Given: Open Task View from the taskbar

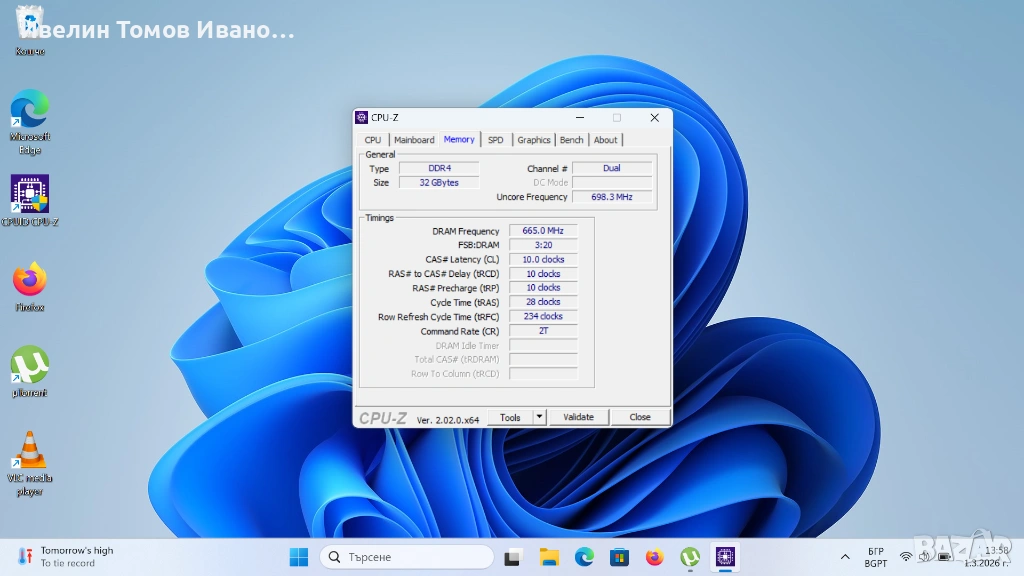Looking at the screenshot, I should [513, 557].
